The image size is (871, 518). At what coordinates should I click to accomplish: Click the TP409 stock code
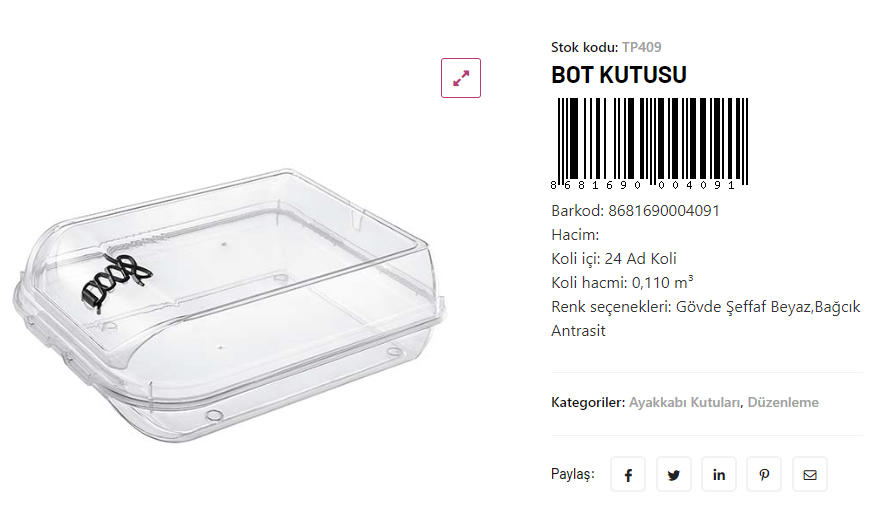click(x=641, y=47)
